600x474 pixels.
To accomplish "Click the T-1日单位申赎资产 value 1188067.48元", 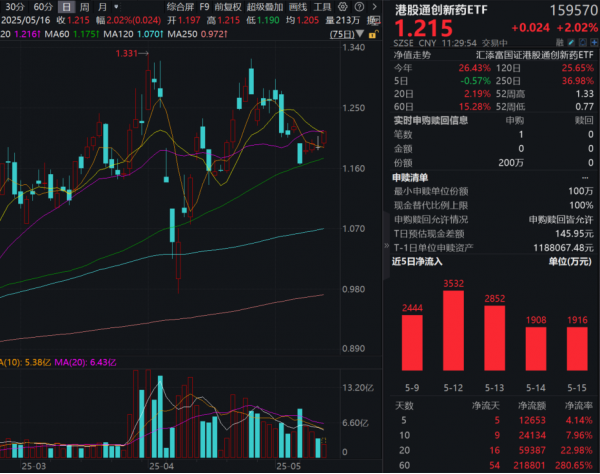I will [564, 248].
